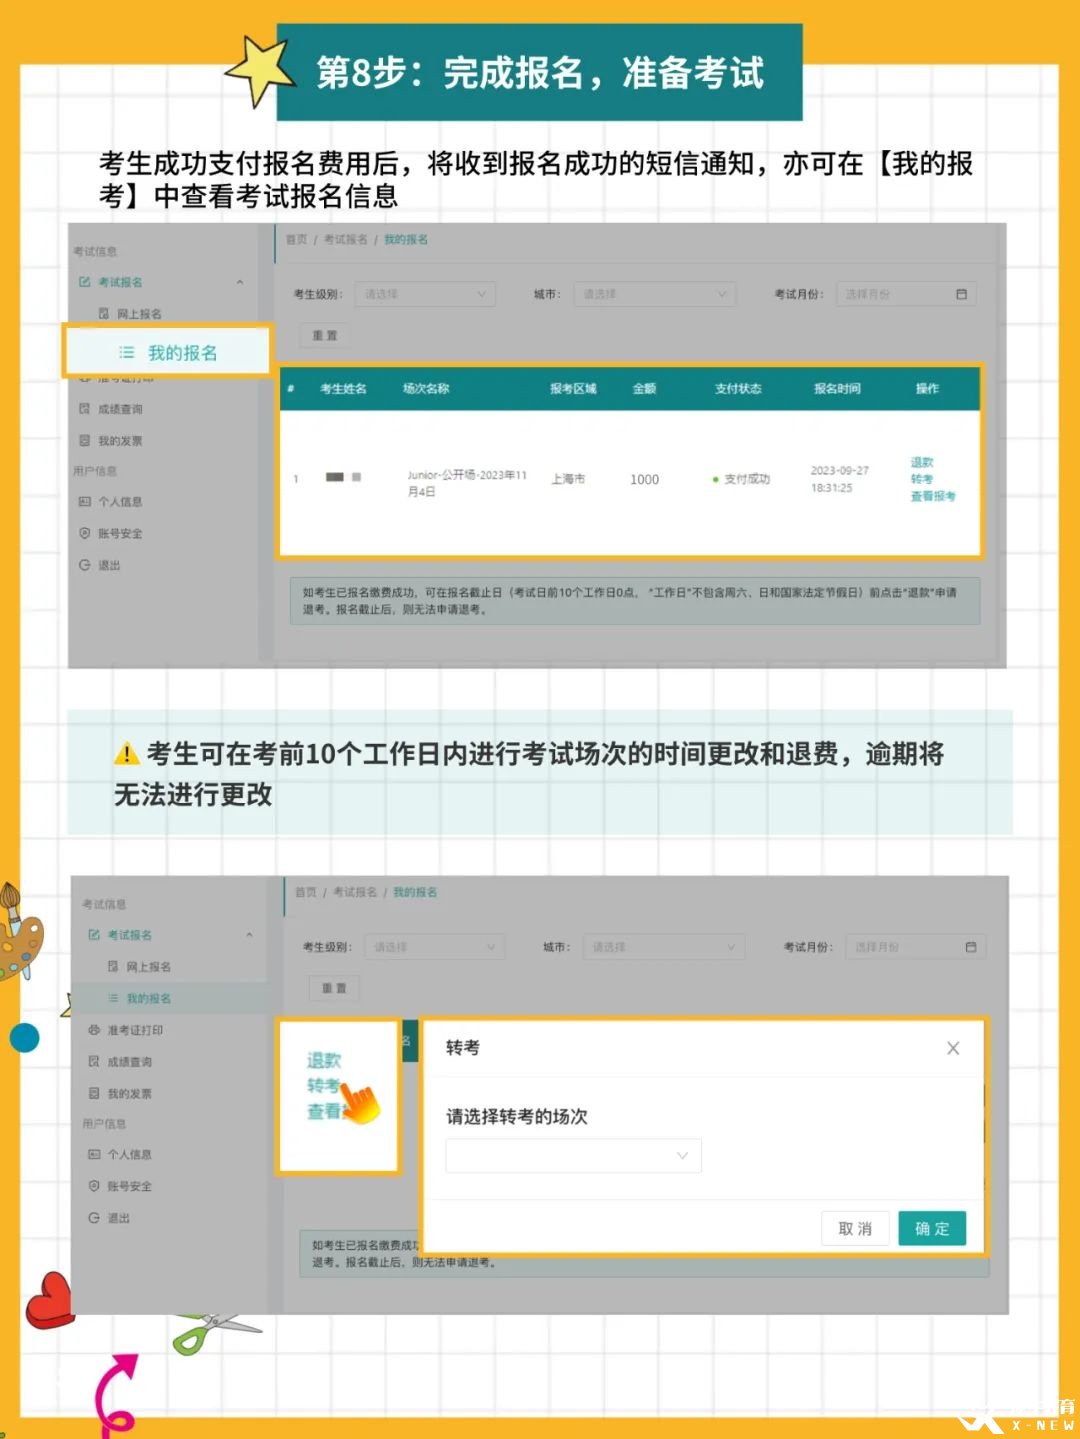Click the 支付状态 column header
1080x1439 pixels.
pyautogui.click(x=738, y=389)
